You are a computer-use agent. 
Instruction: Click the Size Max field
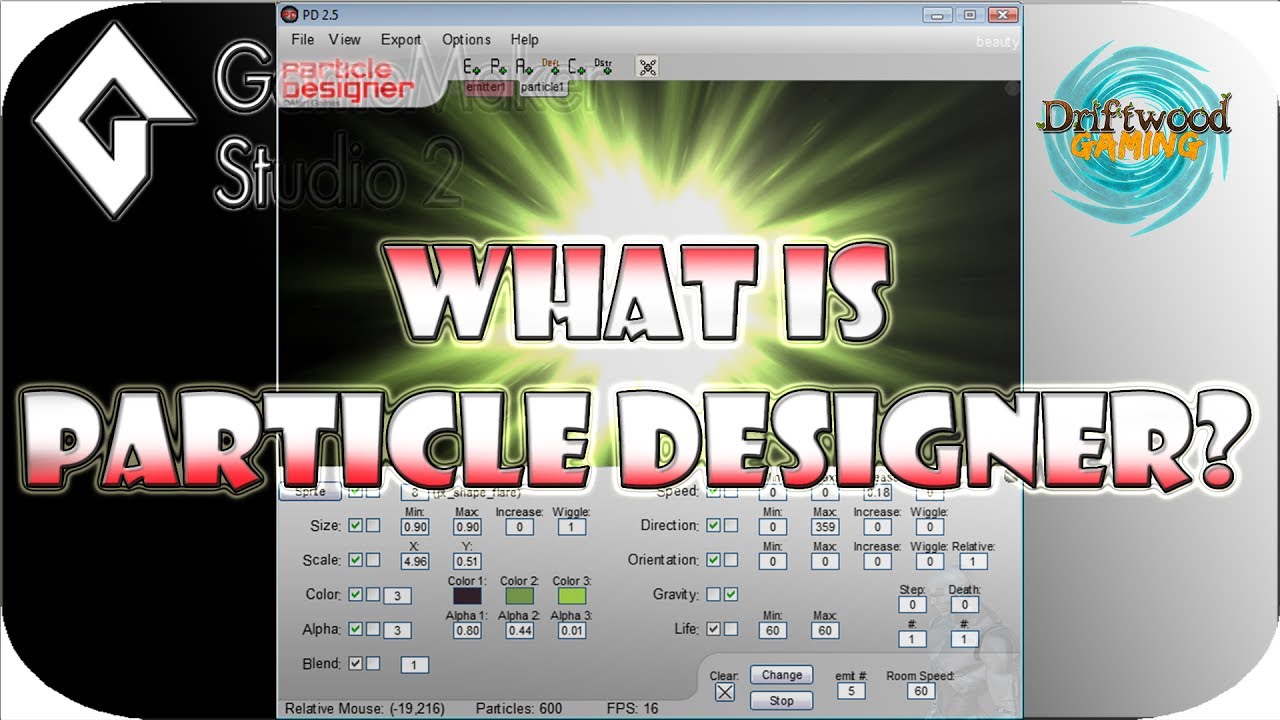[466, 527]
